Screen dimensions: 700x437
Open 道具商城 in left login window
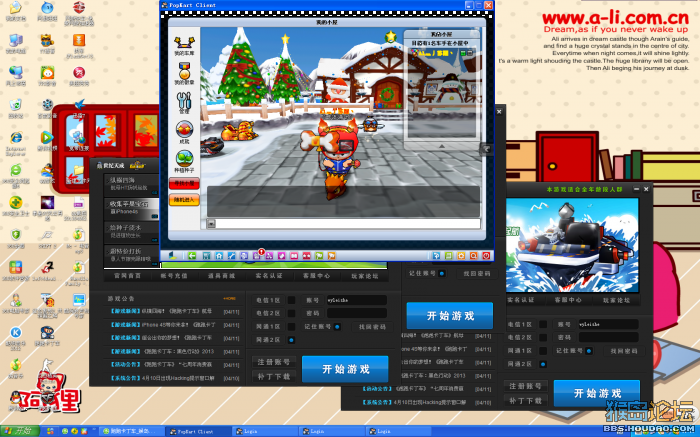pyautogui.click(x=221, y=276)
